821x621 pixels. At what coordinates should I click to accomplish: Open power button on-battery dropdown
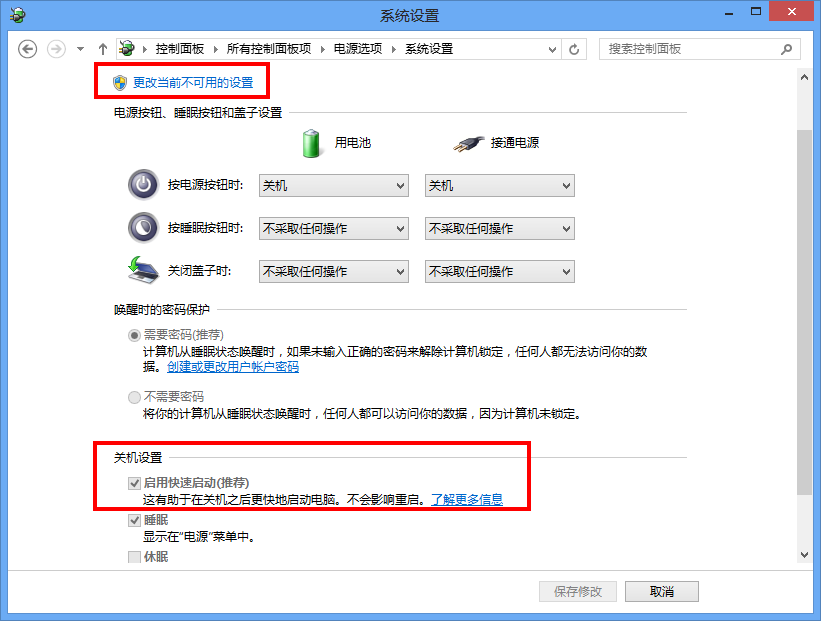pos(334,185)
